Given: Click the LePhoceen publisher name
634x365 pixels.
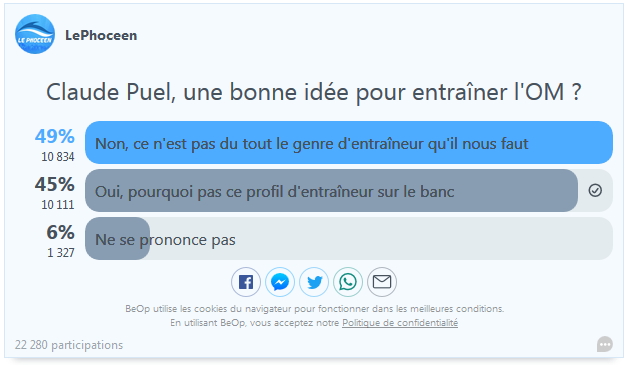Looking at the screenshot, I should 101,35.
